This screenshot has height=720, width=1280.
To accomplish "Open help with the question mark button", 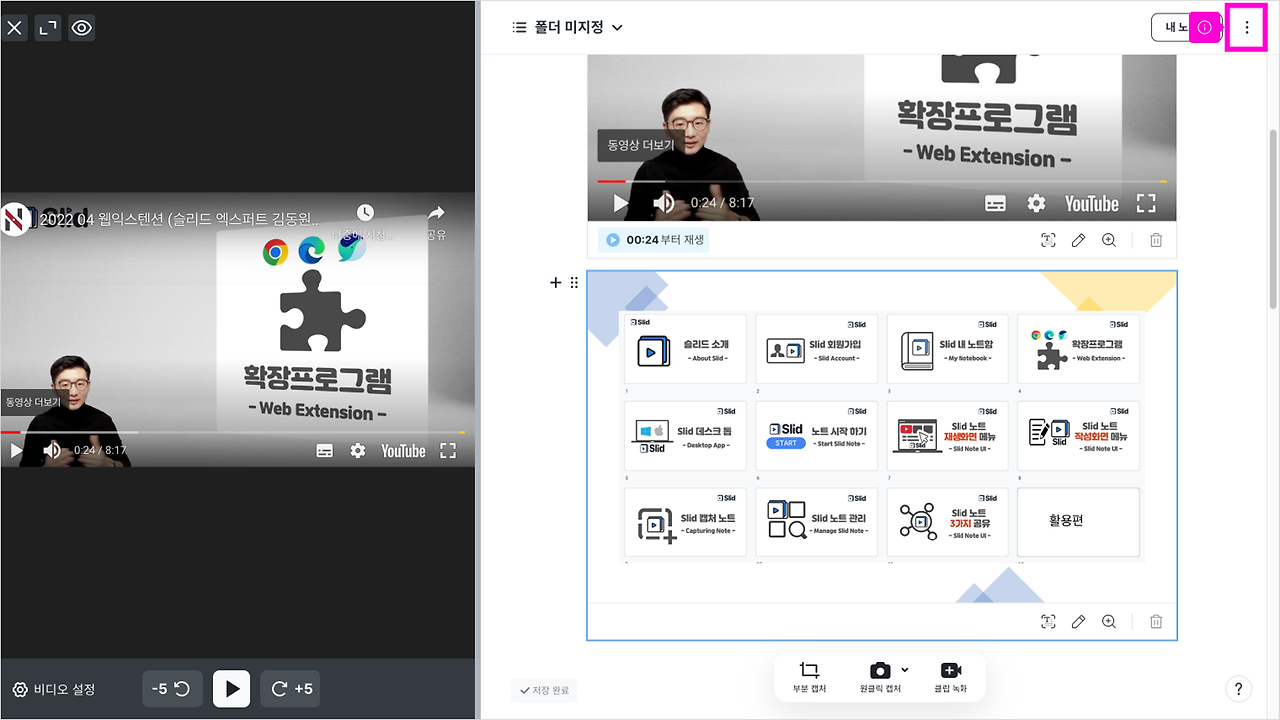I will tap(1238, 689).
